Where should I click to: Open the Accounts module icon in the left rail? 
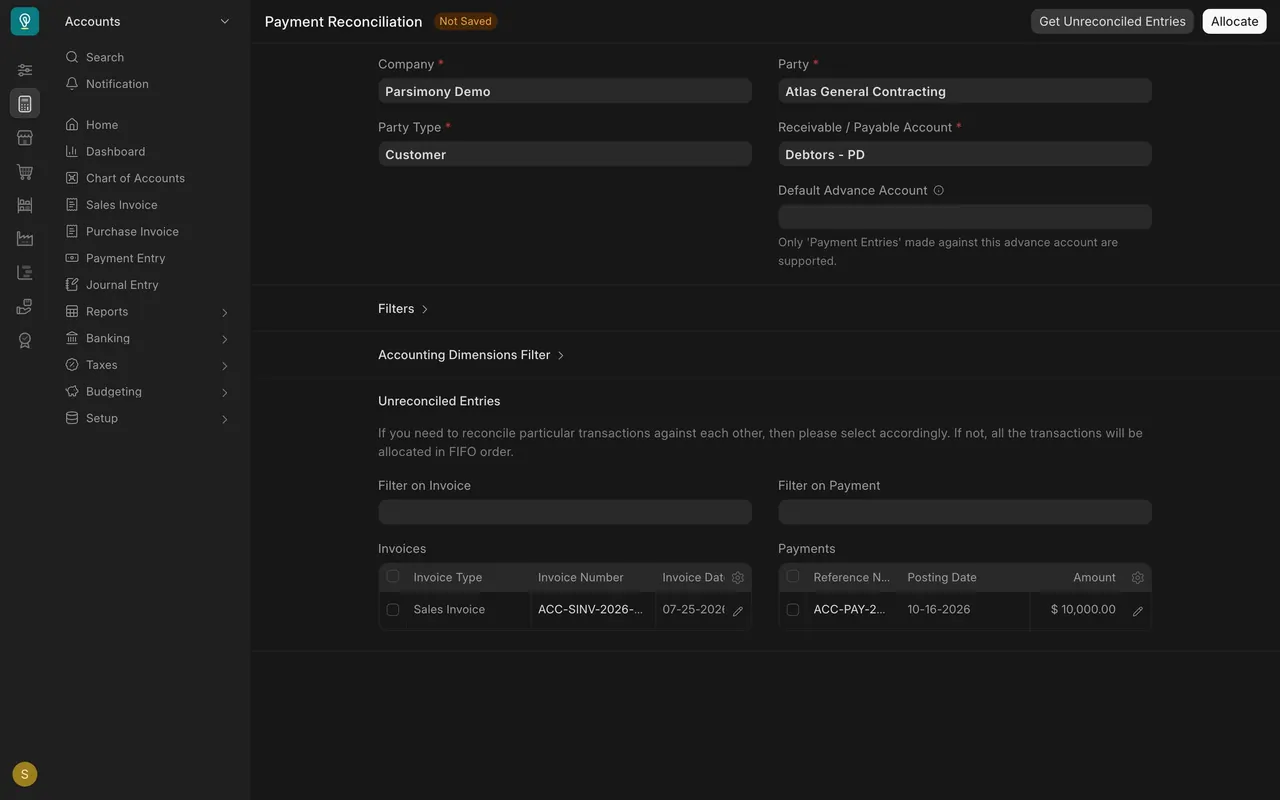coord(25,103)
